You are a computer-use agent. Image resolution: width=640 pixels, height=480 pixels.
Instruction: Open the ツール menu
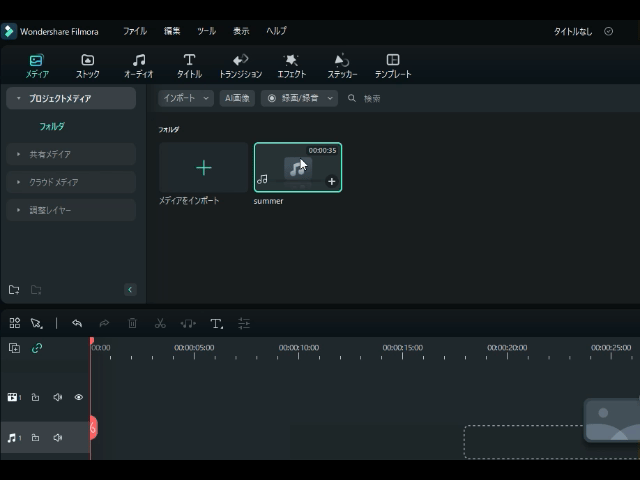point(206,31)
